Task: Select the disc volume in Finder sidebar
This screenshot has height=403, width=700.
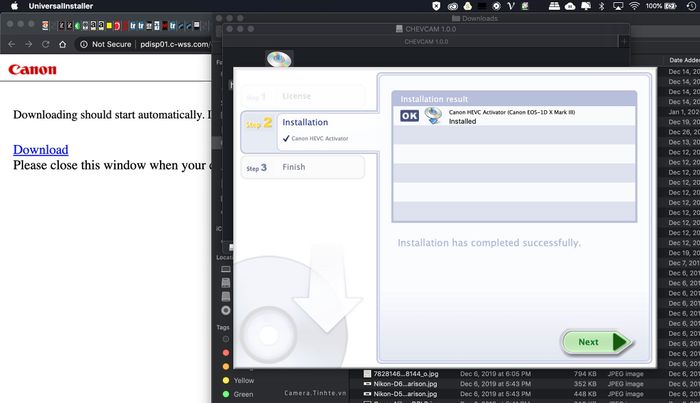Action: (x=226, y=310)
